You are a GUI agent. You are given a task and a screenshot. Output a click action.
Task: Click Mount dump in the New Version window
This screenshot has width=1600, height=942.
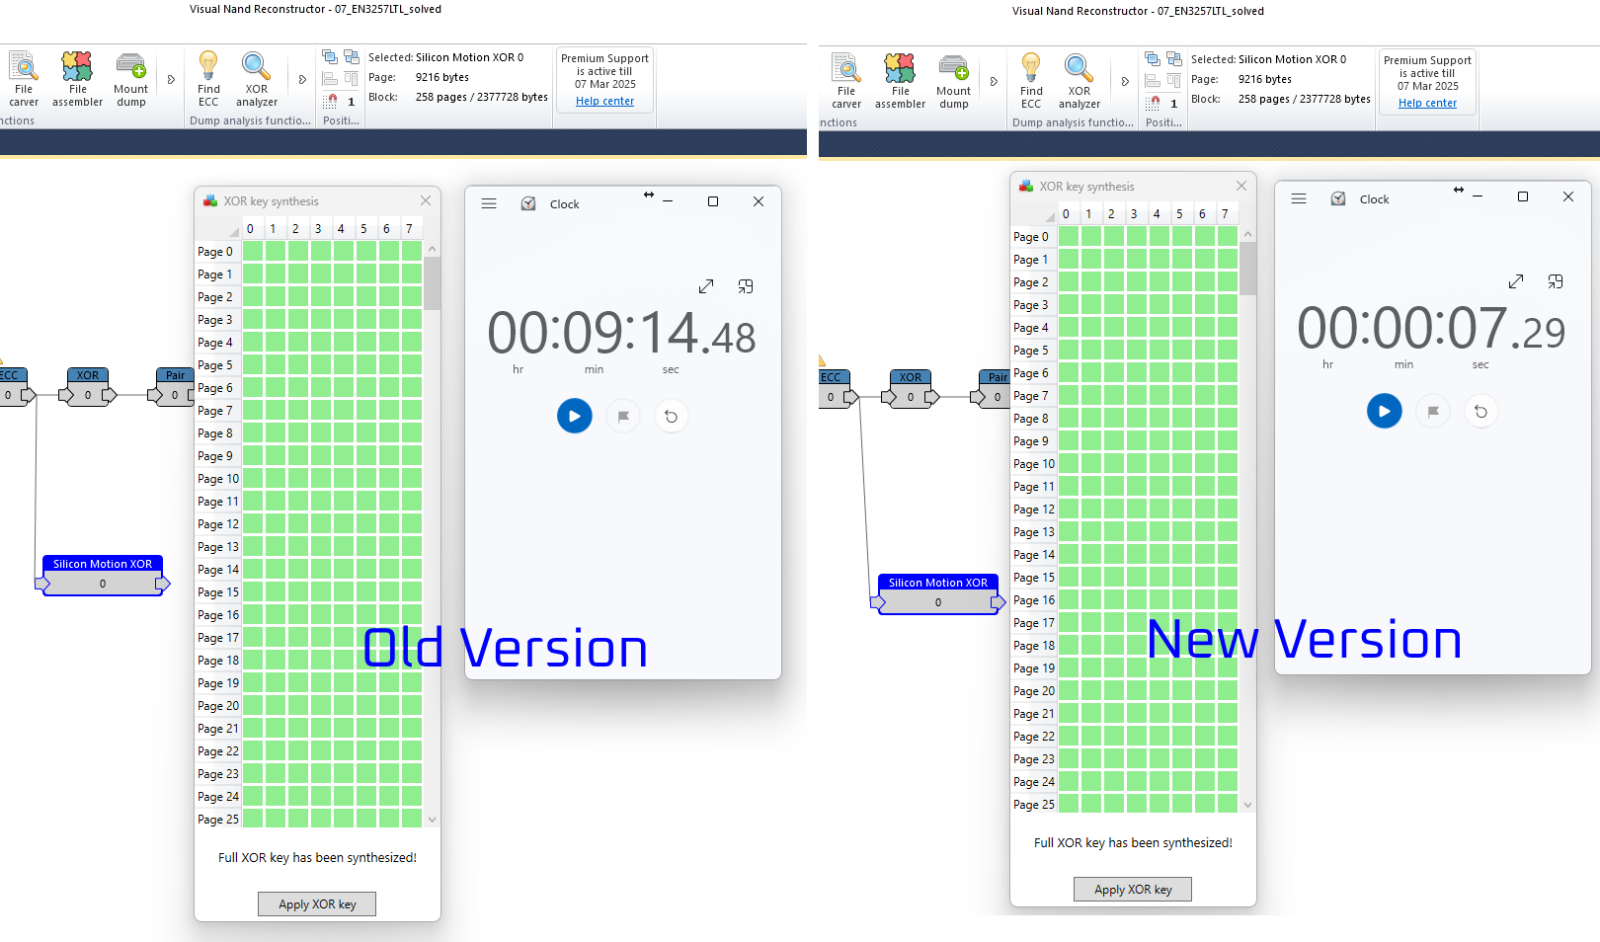click(x=954, y=81)
